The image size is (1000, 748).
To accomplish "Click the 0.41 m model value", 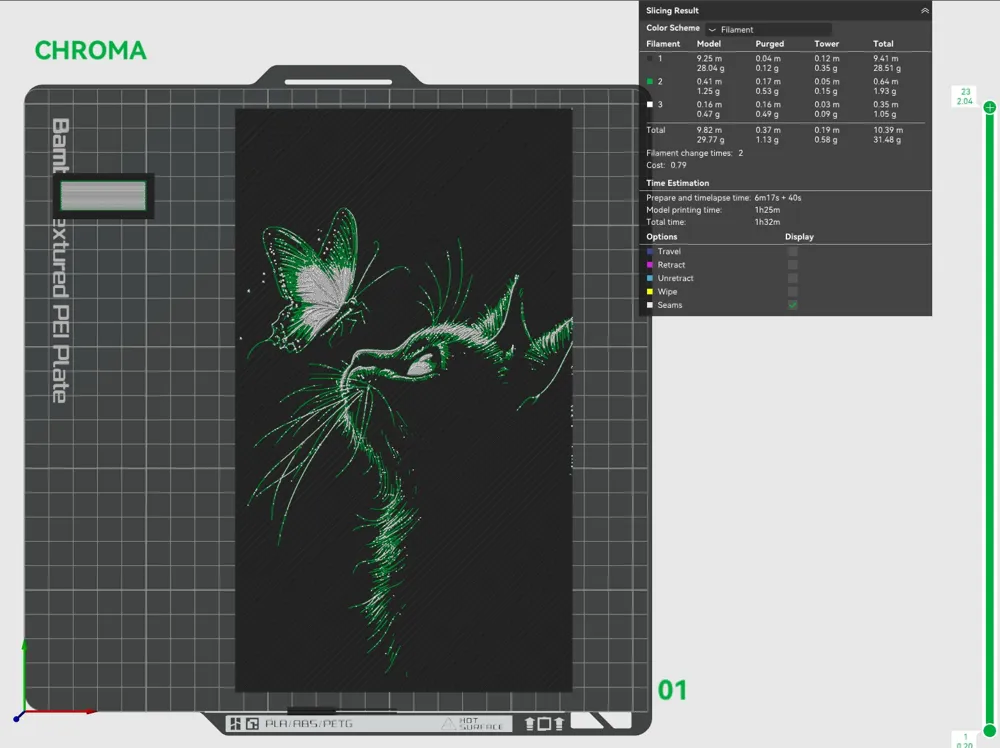I will 709,82.
